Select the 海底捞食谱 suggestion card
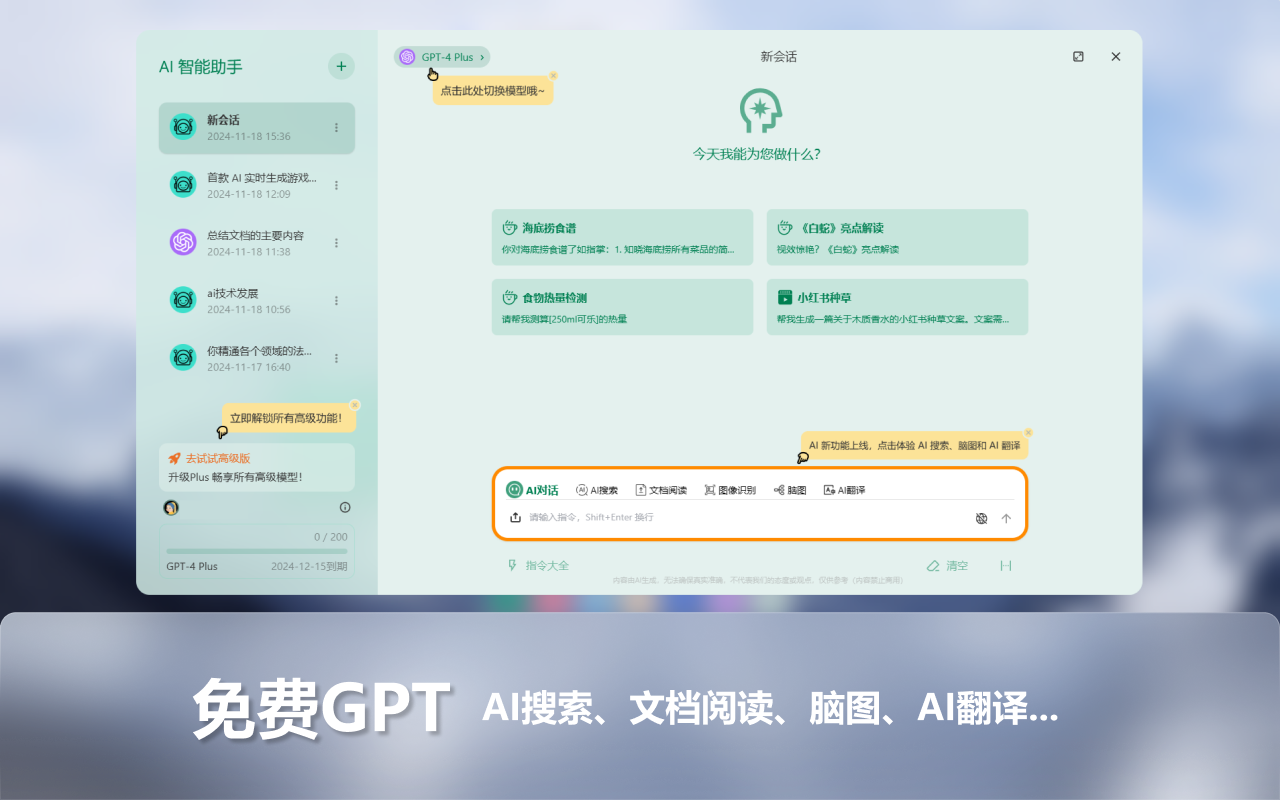This screenshot has height=800, width=1280. pyautogui.click(x=622, y=237)
